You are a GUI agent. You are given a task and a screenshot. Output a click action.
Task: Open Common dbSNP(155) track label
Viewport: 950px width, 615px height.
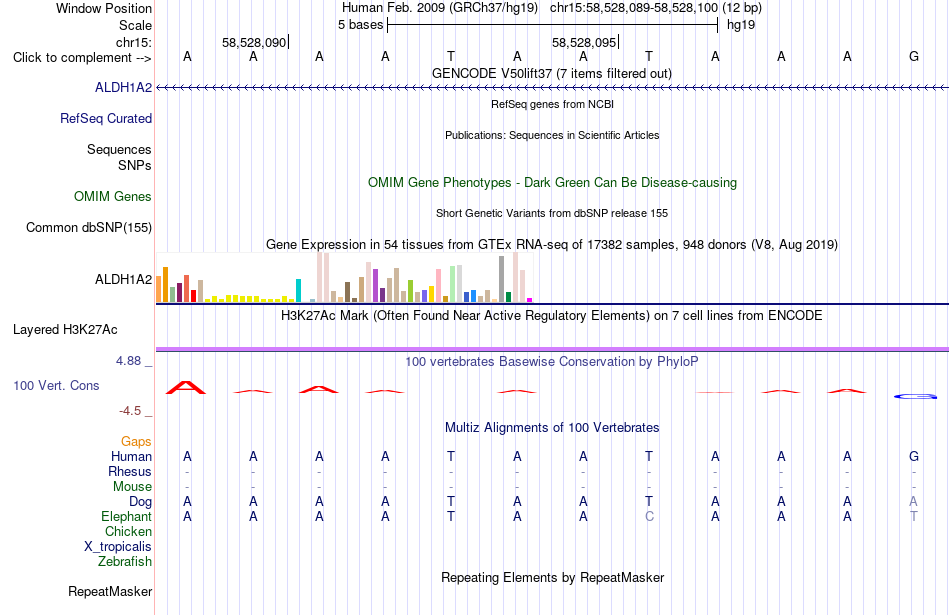(x=89, y=228)
